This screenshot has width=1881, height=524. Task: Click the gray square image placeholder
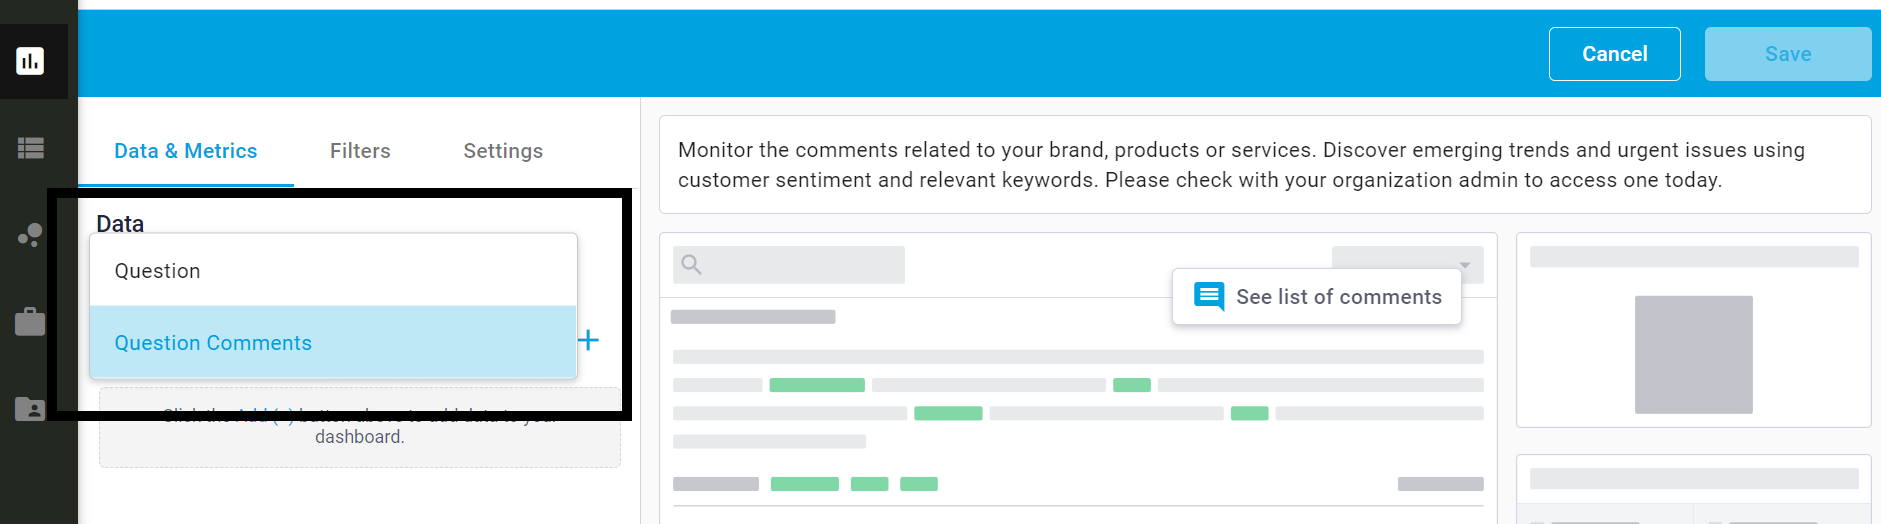click(1694, 355)
